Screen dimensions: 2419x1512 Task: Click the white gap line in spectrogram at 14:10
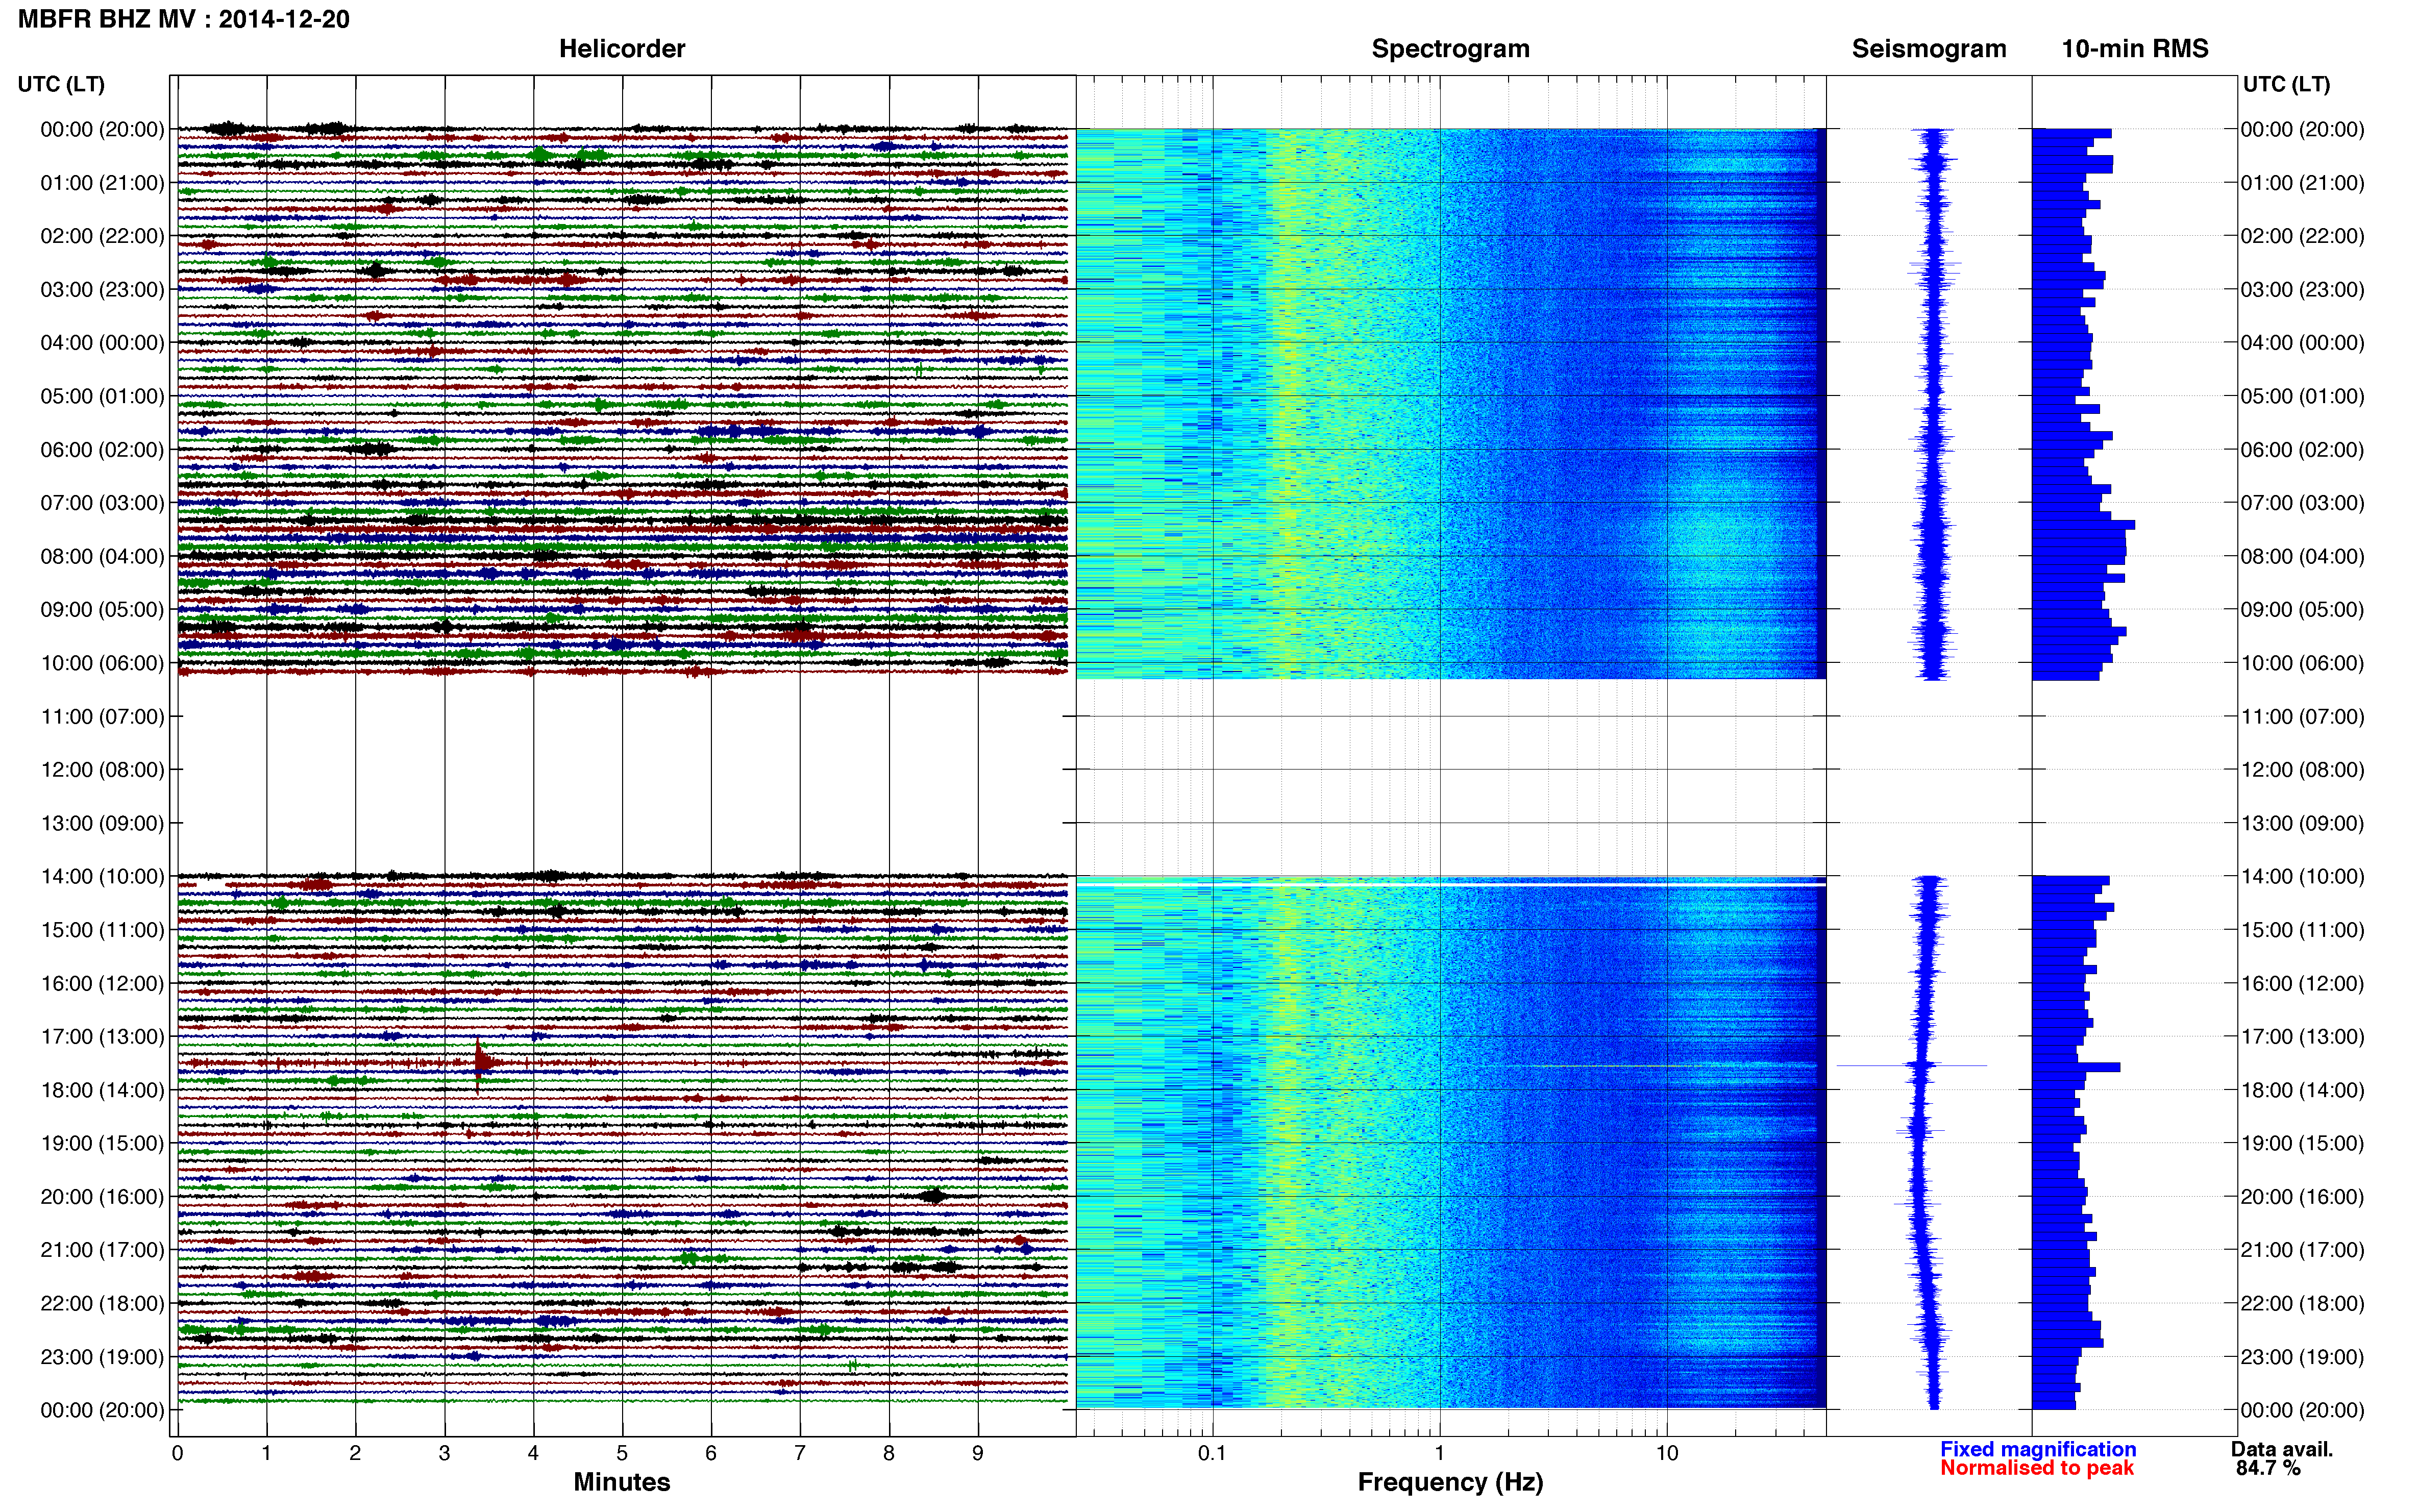click(x=1450, y=884)
